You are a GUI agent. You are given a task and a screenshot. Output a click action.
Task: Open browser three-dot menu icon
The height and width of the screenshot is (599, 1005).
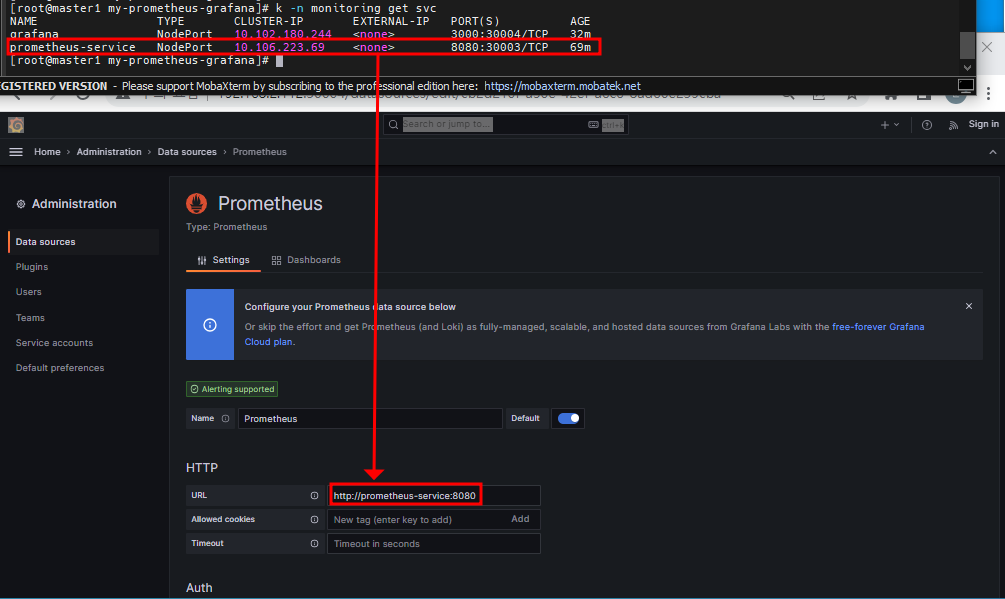988,94
